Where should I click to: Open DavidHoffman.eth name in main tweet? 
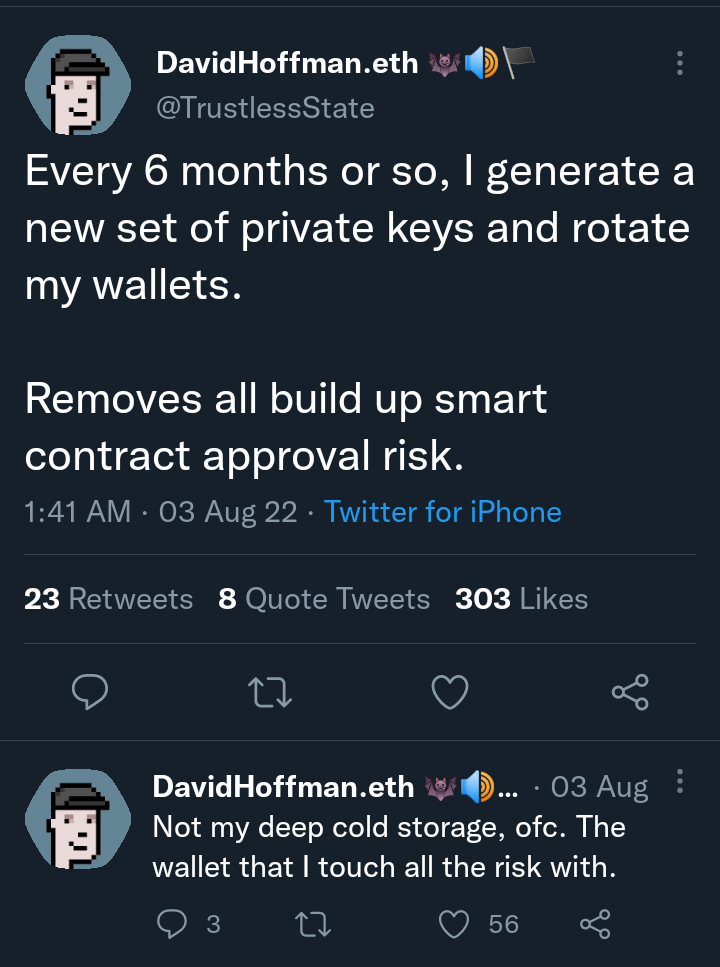pyautogui.click(x=287, y=63)
